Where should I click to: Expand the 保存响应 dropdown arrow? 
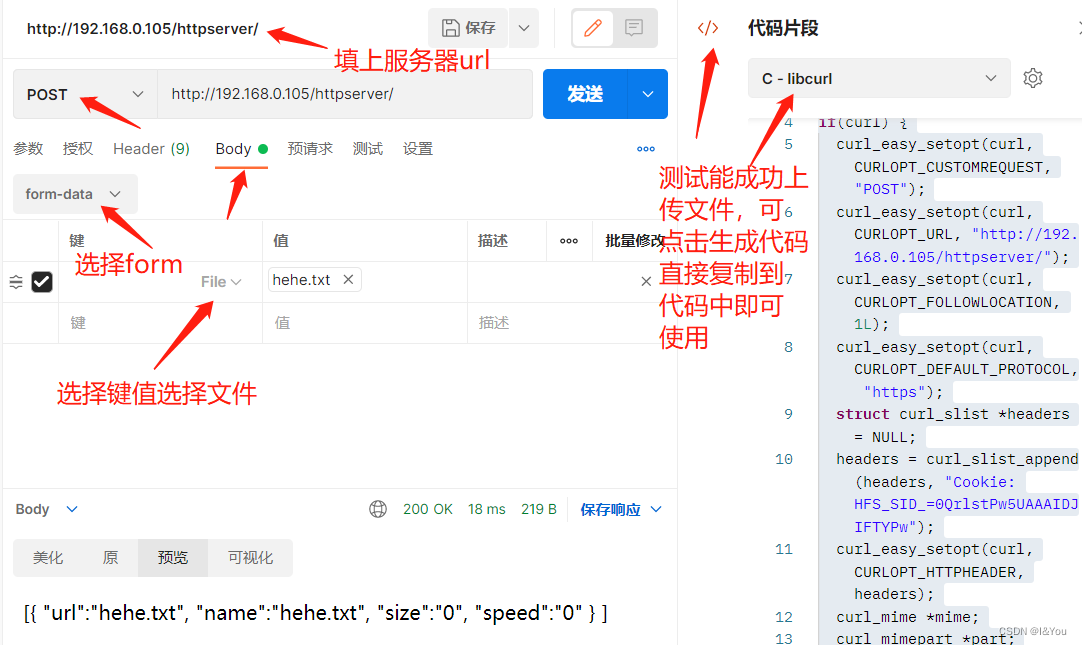click(x=656, y=509)
